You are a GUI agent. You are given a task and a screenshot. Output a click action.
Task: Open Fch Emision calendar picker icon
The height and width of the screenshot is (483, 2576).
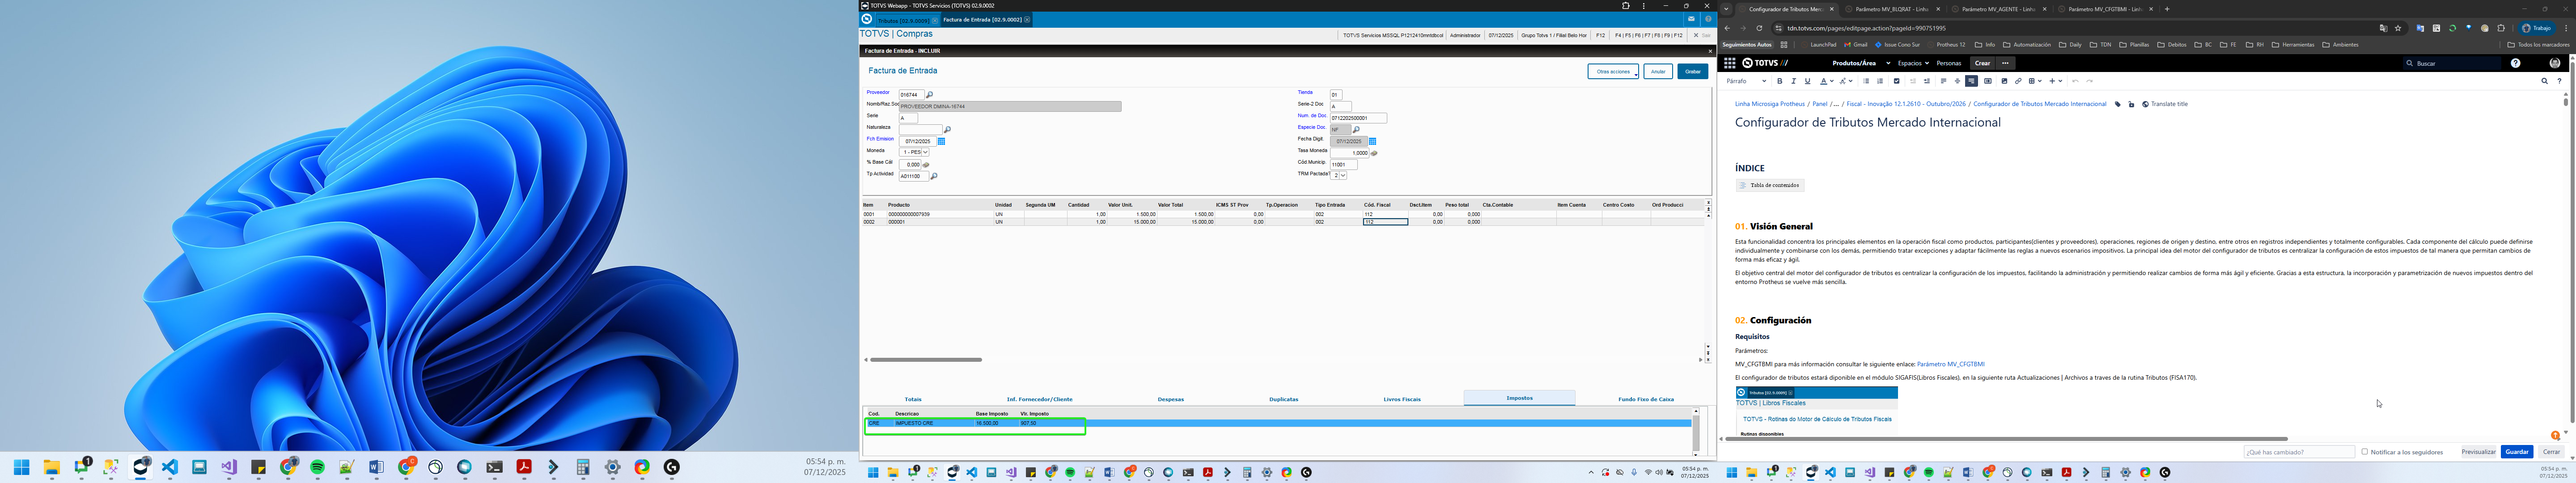coord(941,141)
